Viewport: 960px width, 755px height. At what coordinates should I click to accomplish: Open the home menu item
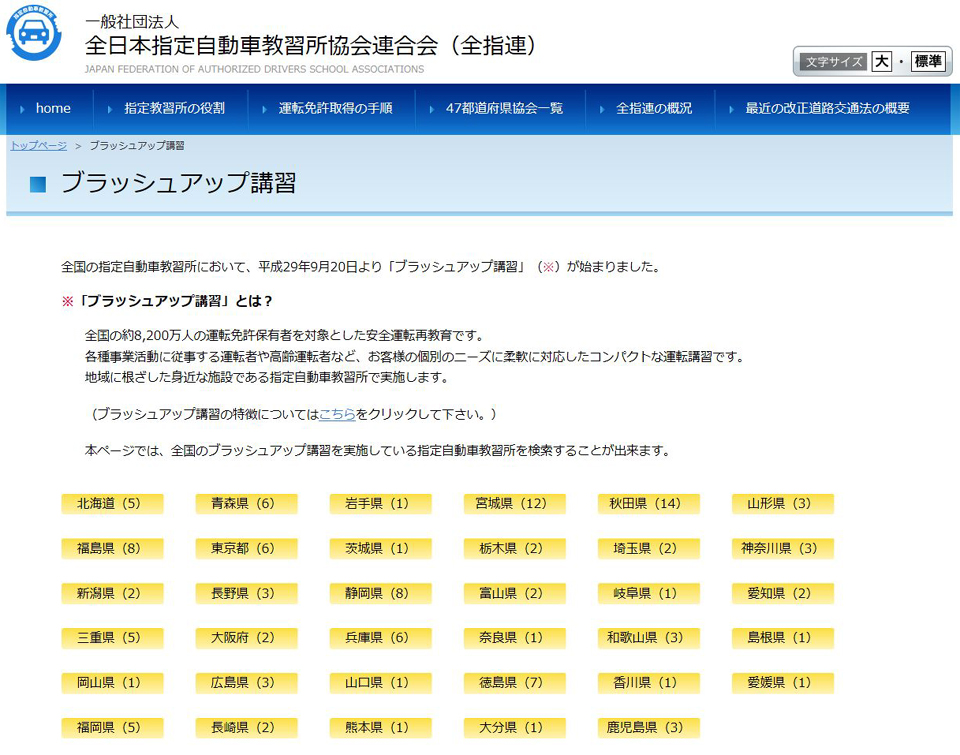pyautogui.click(x=53, y=108)
